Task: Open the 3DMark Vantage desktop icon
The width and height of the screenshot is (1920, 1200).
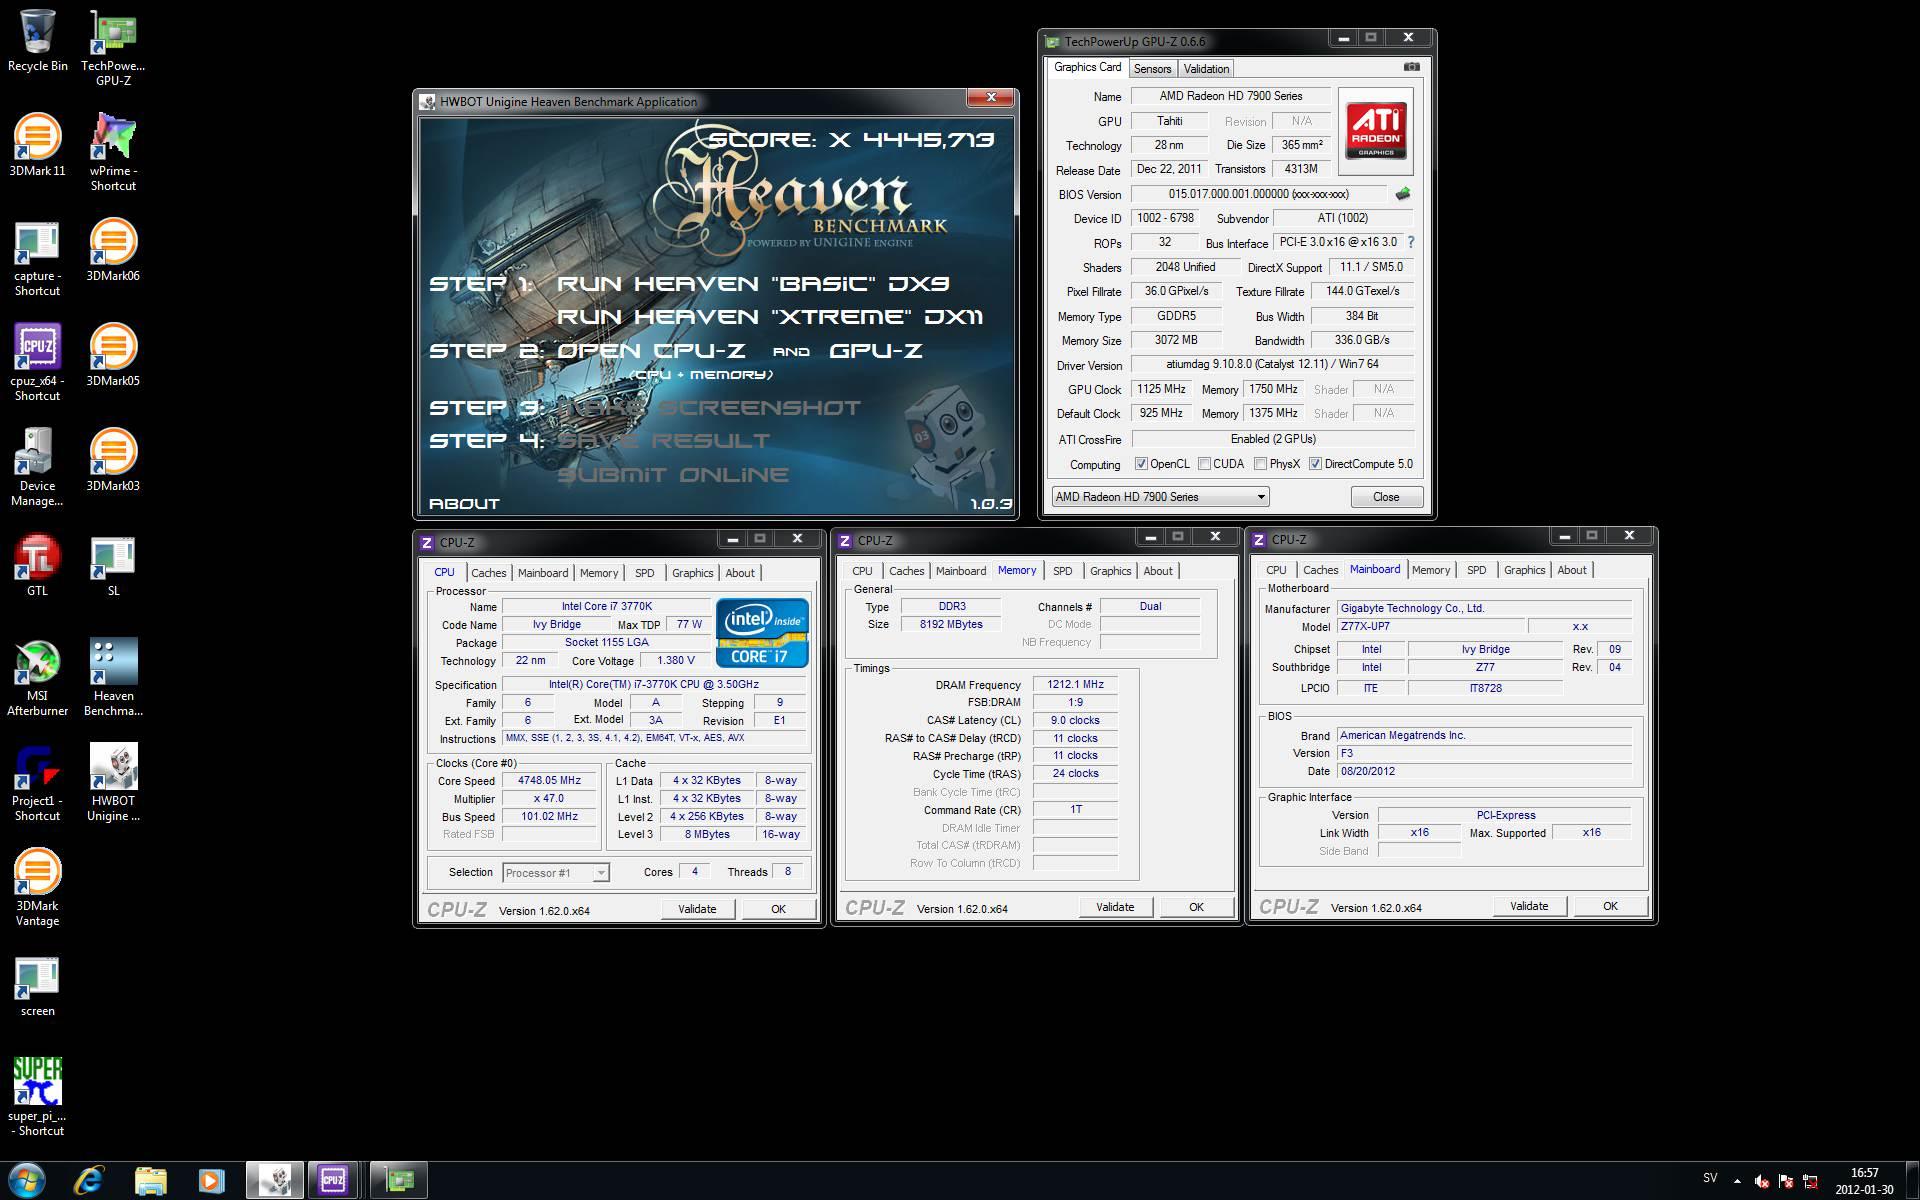Action: (37, 888)
